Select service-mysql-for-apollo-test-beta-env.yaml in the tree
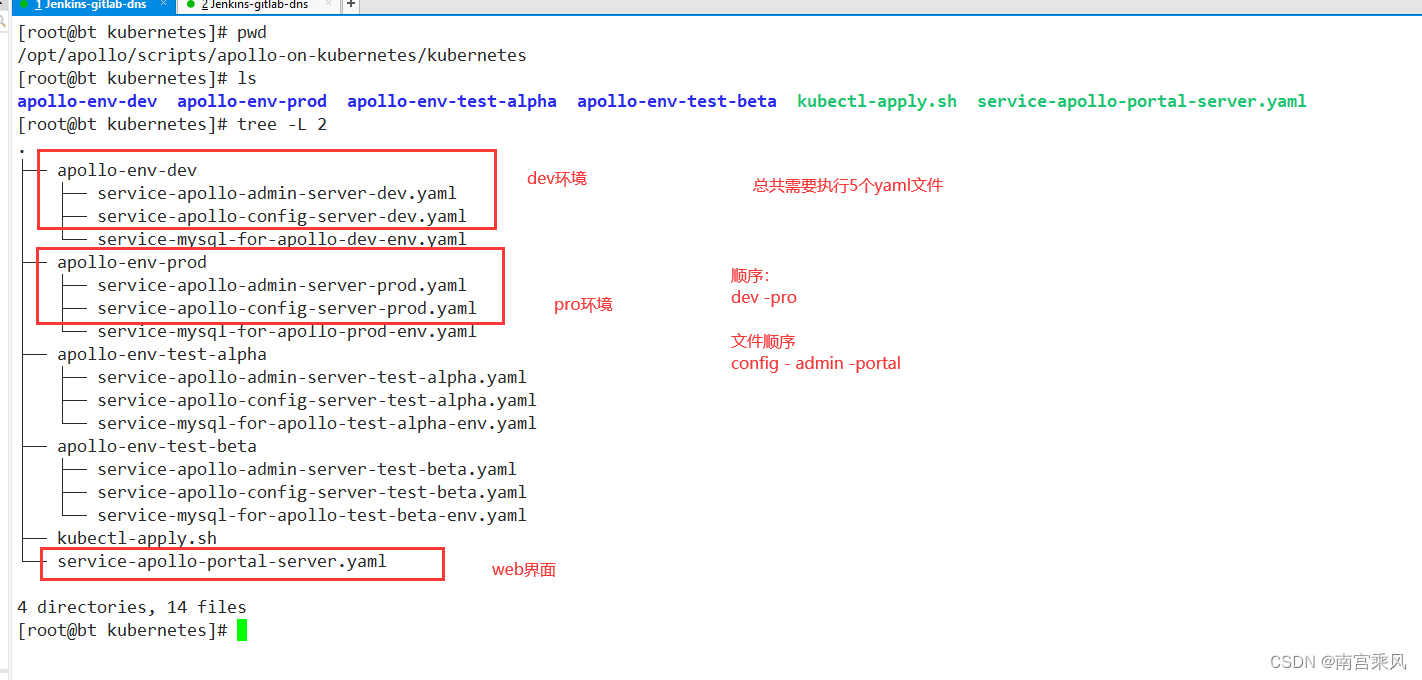Screen dimensions: 1422x680 (312, 515)
